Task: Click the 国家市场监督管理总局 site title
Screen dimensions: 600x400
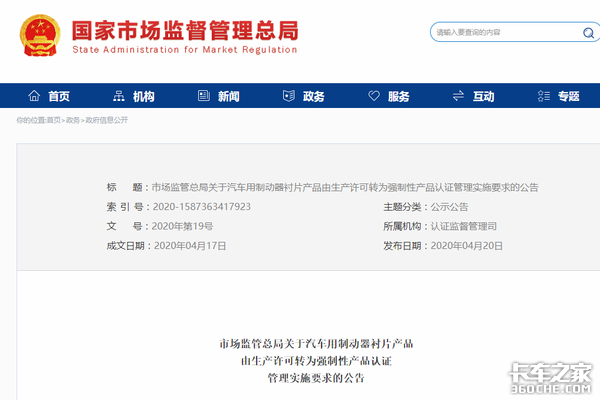Action: coord(185,26)
